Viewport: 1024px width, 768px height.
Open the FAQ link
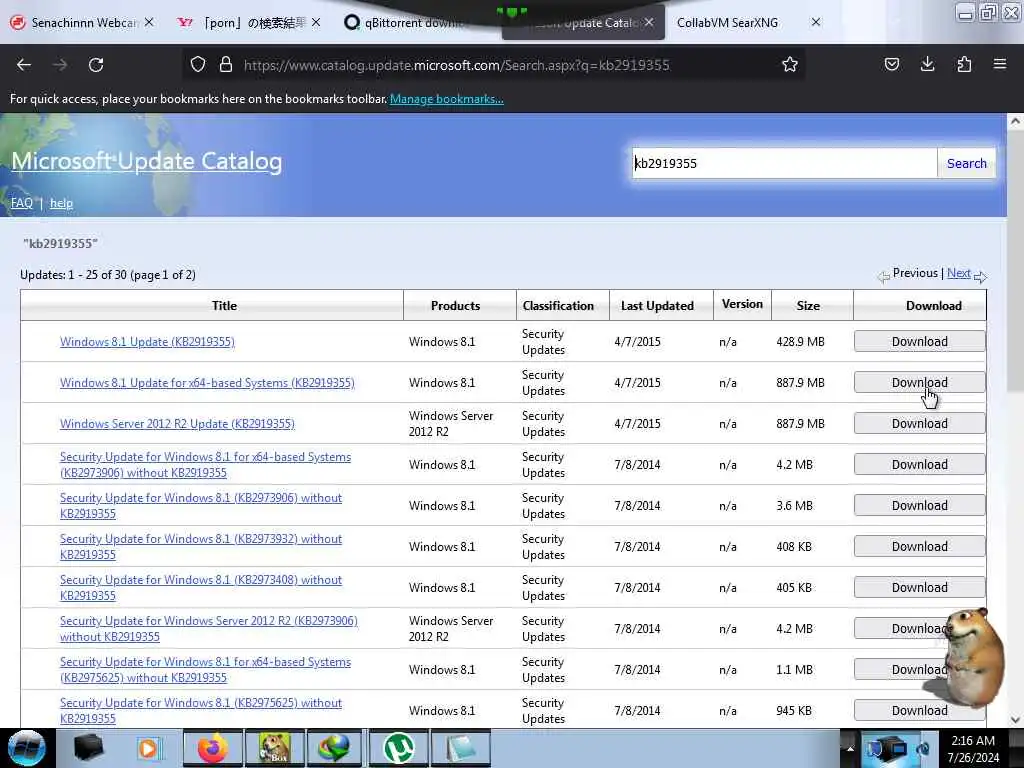22,203
